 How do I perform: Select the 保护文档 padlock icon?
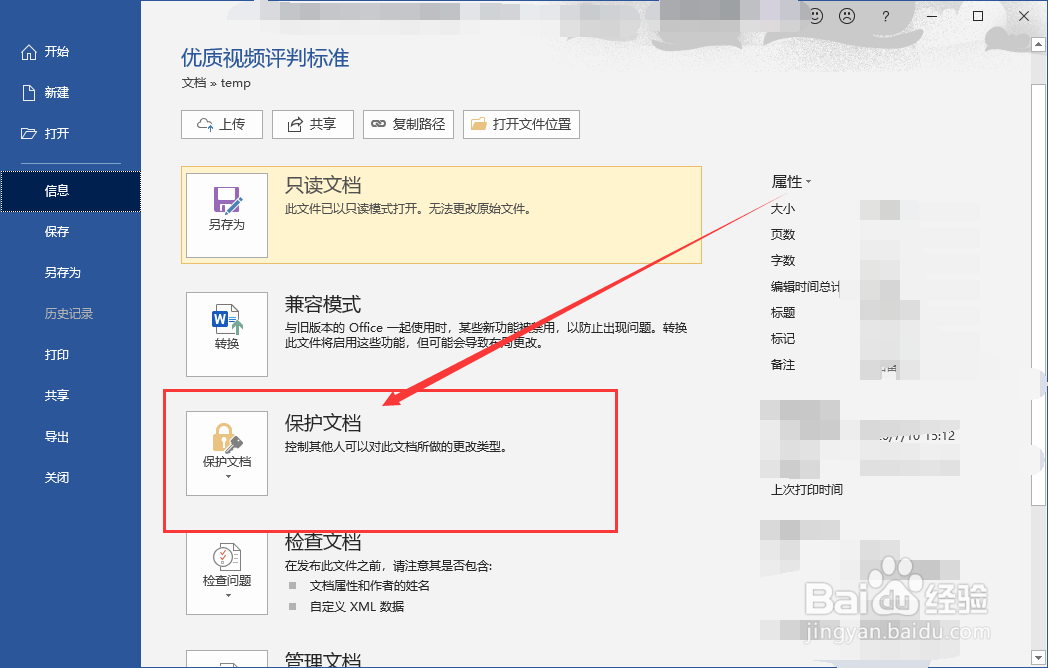click(225, 438)
